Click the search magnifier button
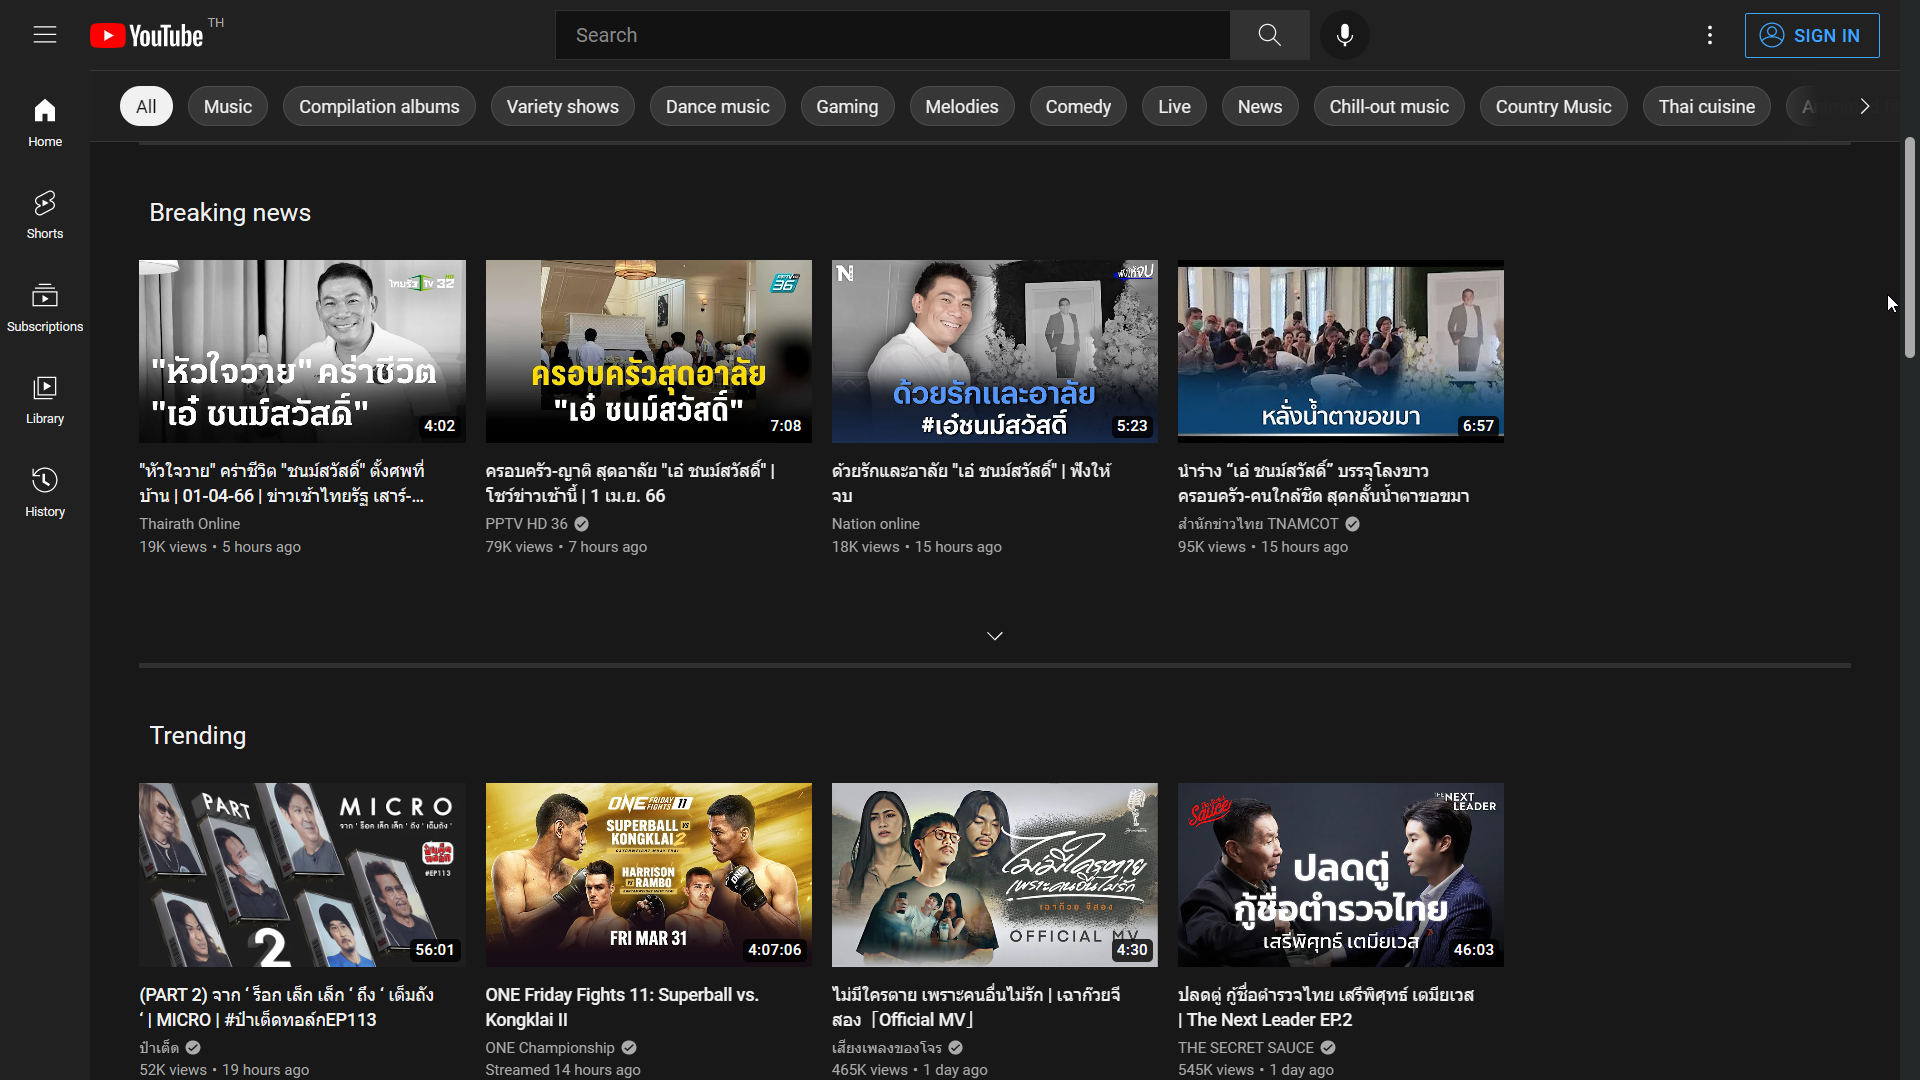This screenshot has height=1080, width=1920. tap(1270, 35)
